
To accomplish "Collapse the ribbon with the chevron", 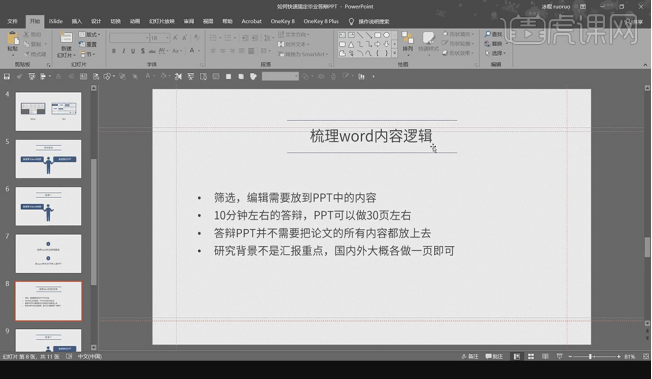I will [645, 65].
